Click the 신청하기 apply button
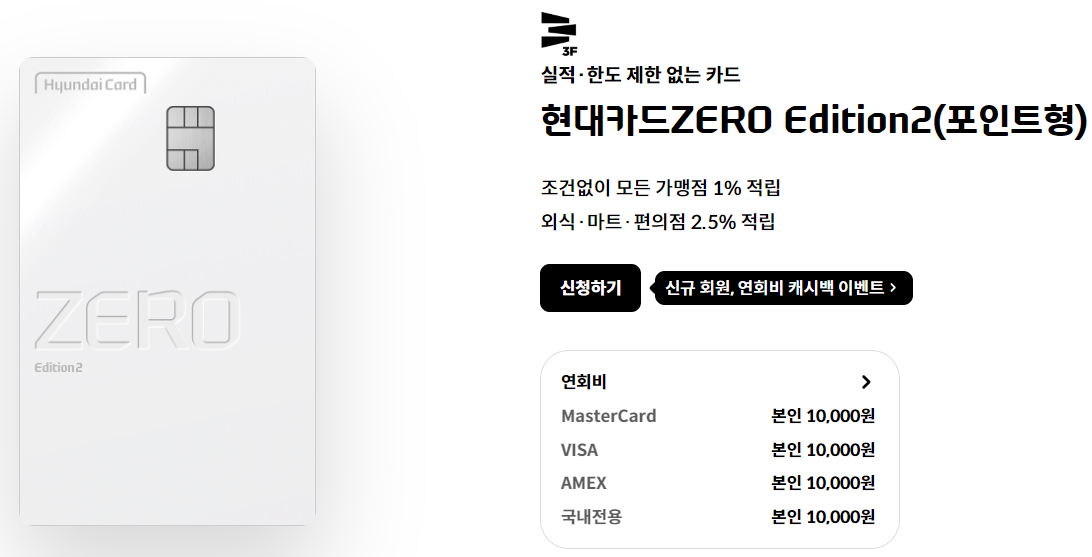Viewport: 1092px width, 557px height. tap(590, 288)
